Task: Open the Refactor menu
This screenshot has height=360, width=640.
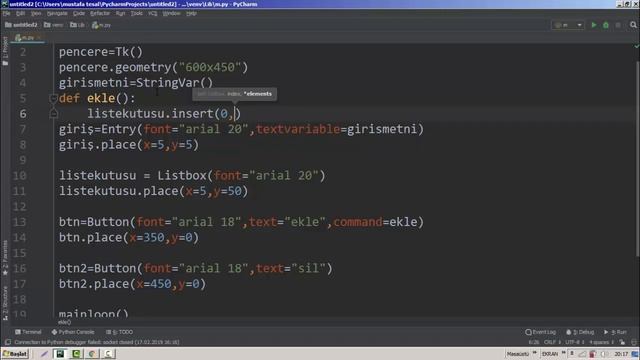Action: point(100,13)
